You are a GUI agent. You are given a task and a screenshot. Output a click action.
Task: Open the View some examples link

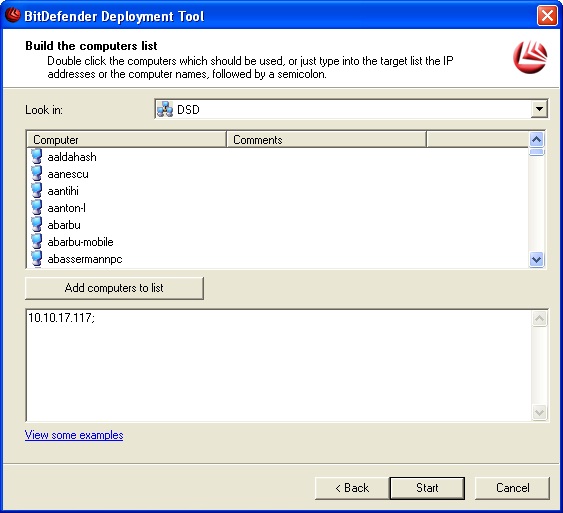pyautogui.click(x=74, y=435)
